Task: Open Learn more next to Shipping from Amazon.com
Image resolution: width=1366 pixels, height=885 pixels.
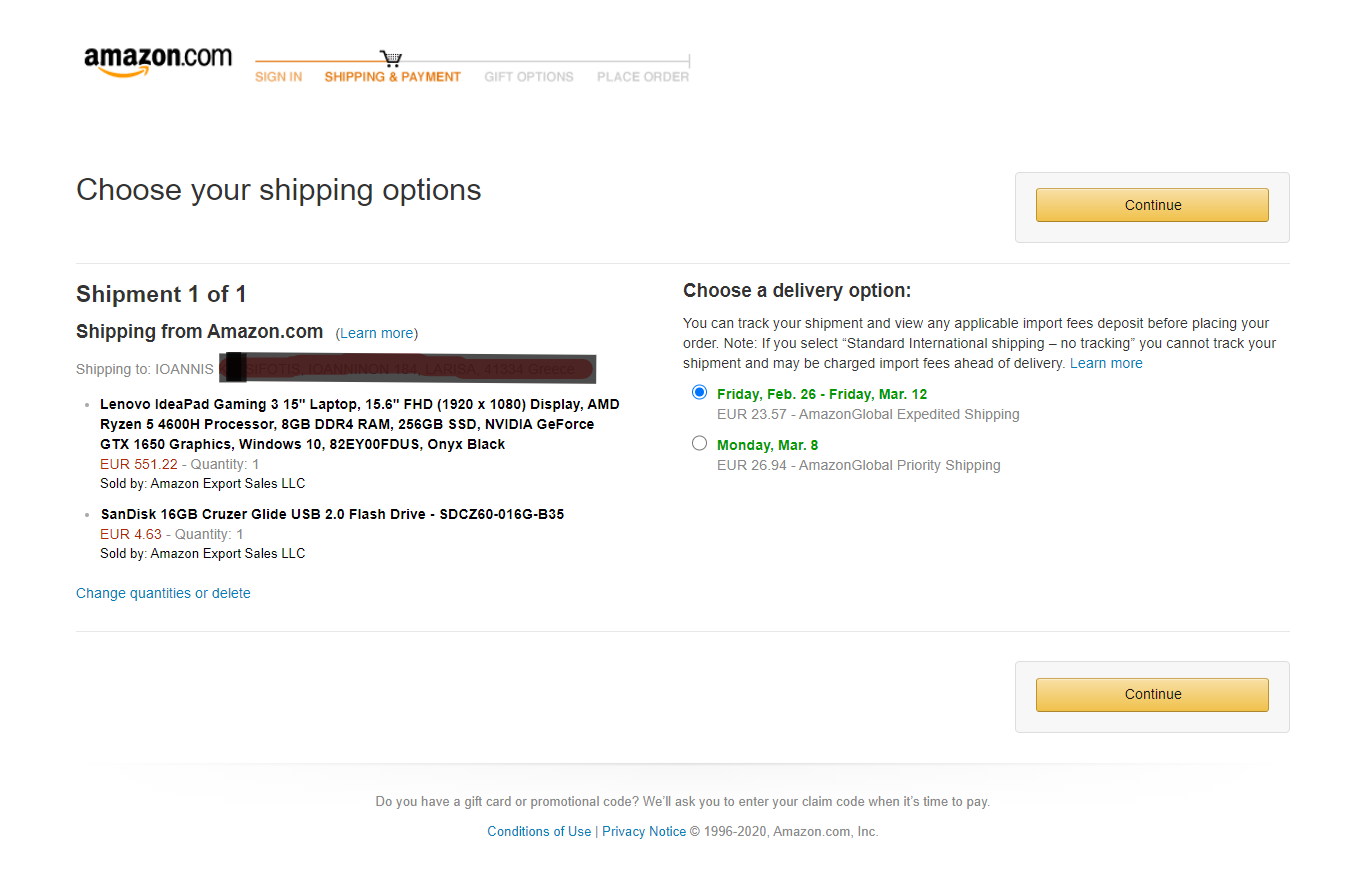Action: pos(377,333)
